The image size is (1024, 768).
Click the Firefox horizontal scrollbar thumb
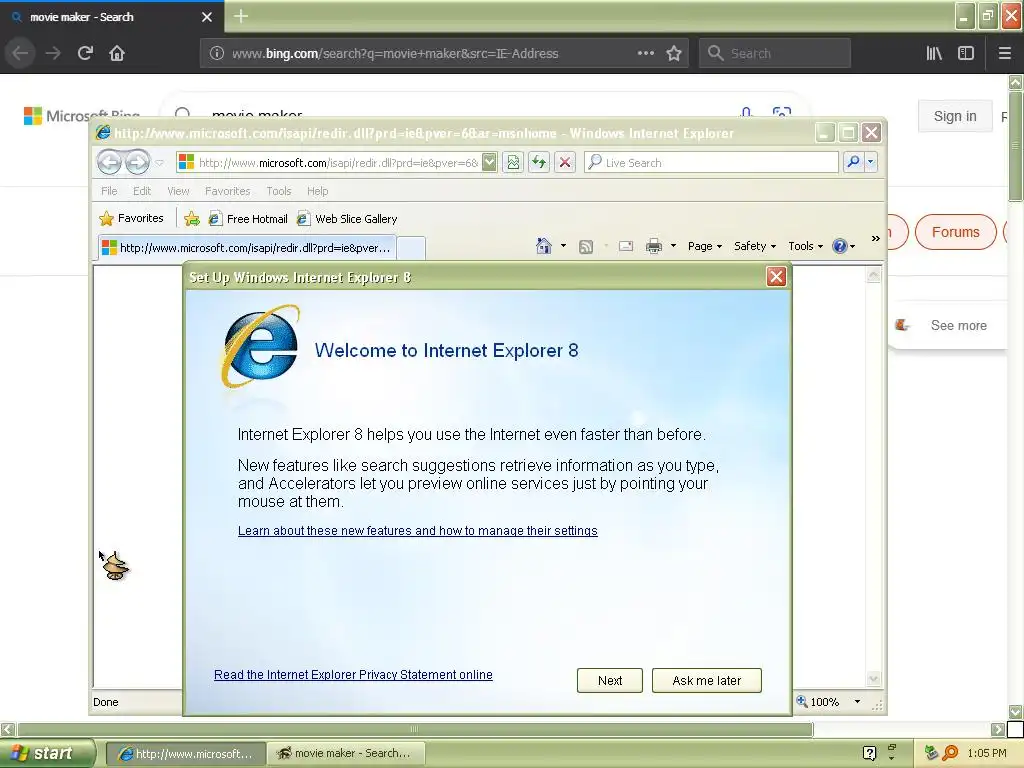tap(415, 729)
